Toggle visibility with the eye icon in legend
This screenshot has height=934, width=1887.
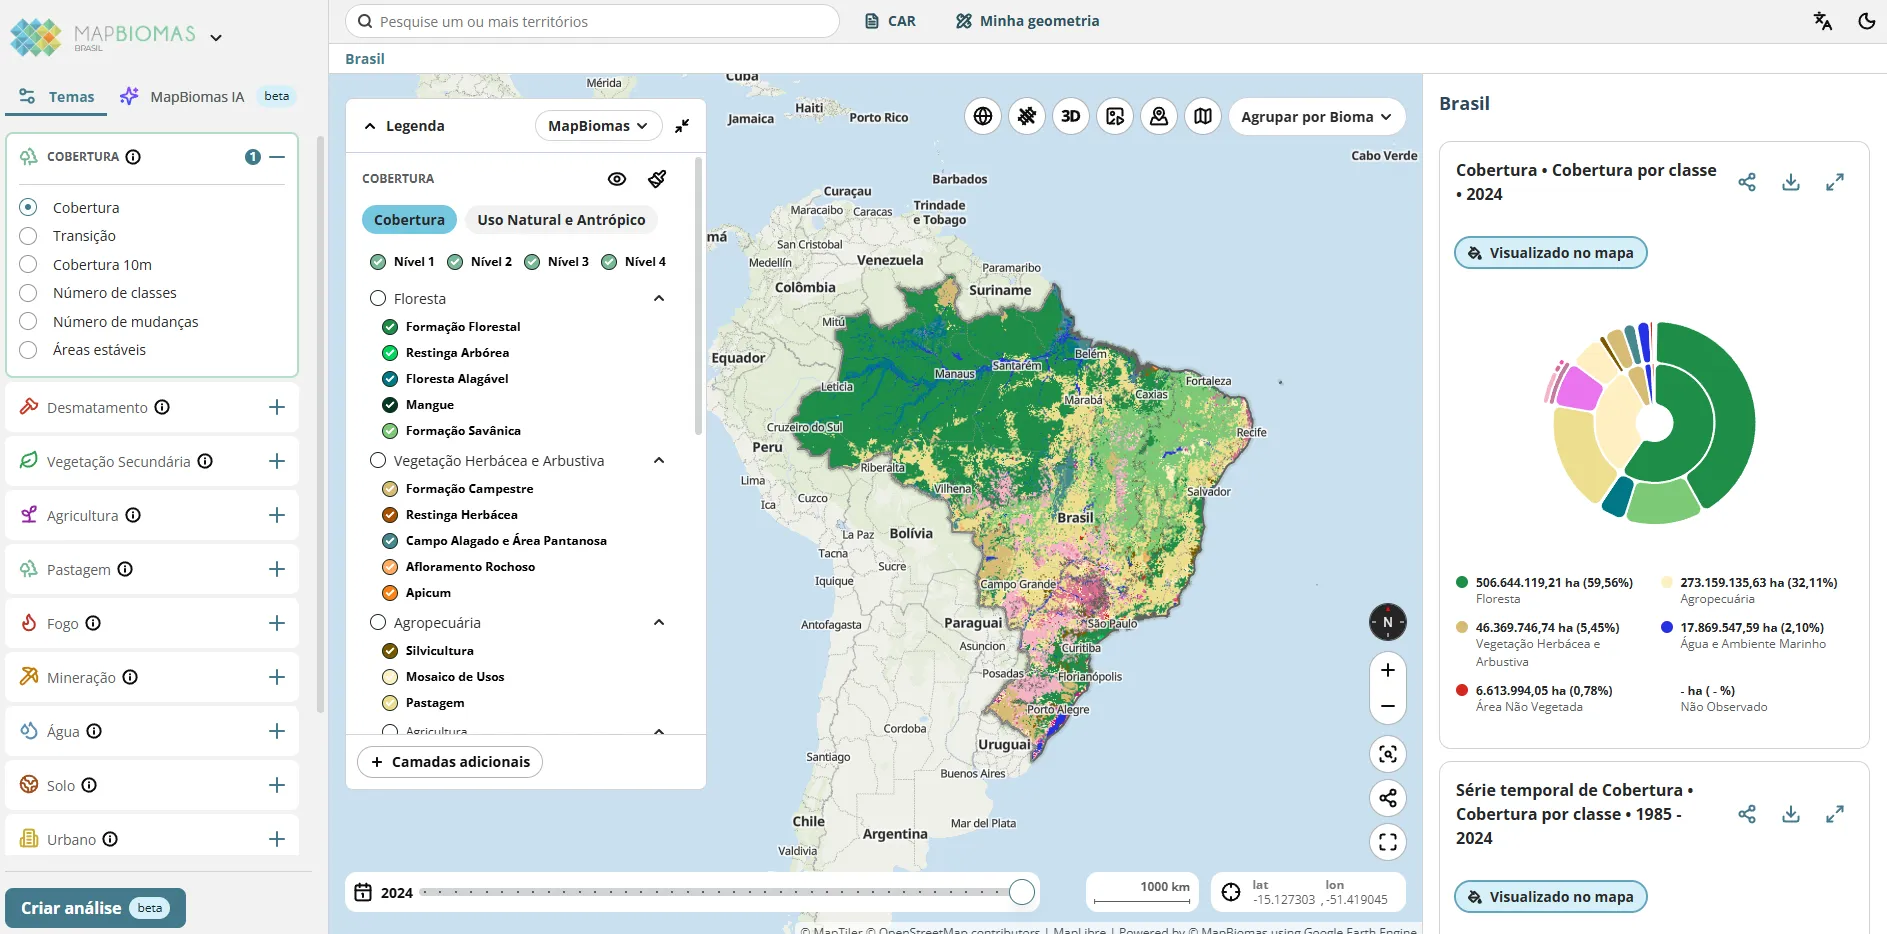click(x=616, y=178)
